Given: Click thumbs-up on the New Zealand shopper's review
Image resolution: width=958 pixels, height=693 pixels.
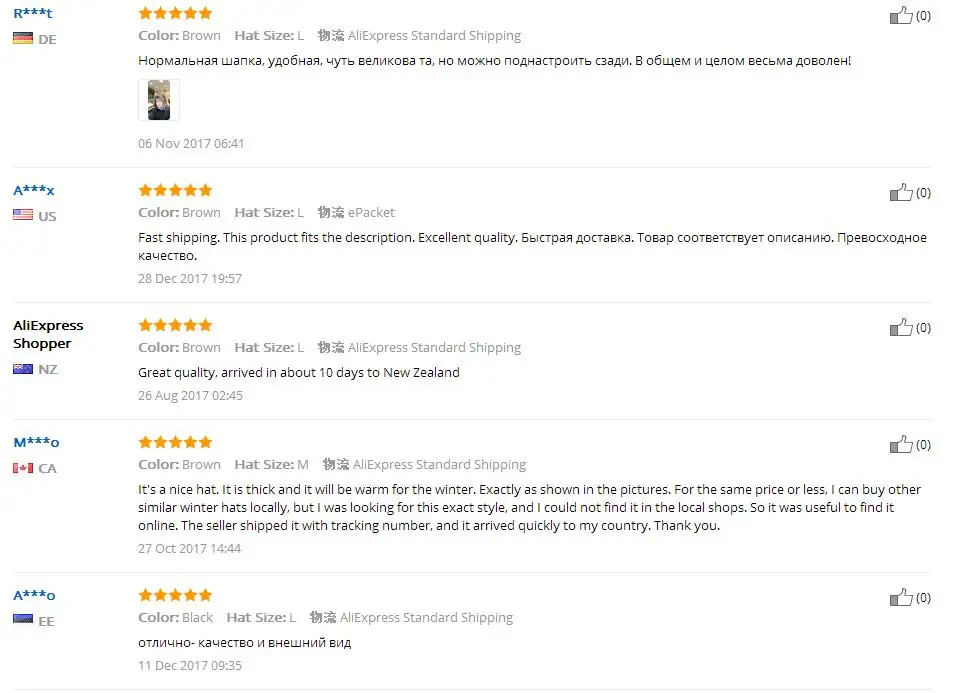Looking at the screenshot, I should pos(901,328).
